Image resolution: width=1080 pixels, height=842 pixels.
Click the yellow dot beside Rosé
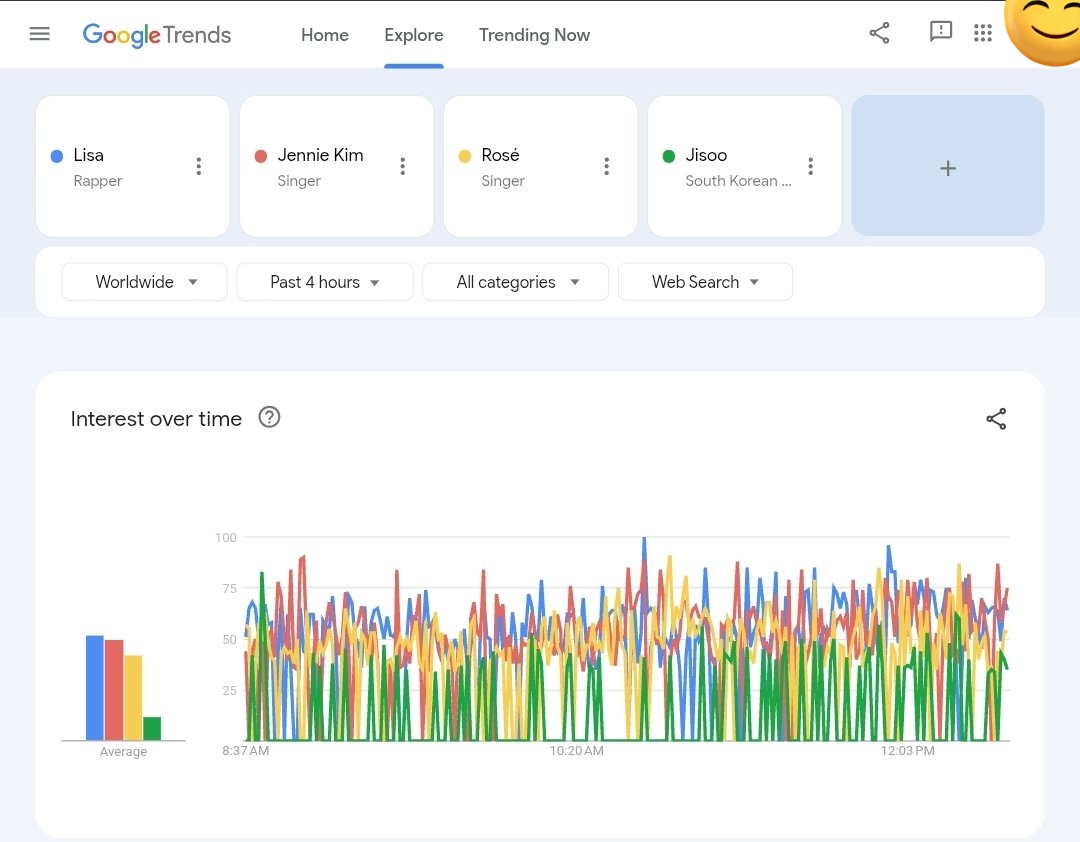point(465,156)
